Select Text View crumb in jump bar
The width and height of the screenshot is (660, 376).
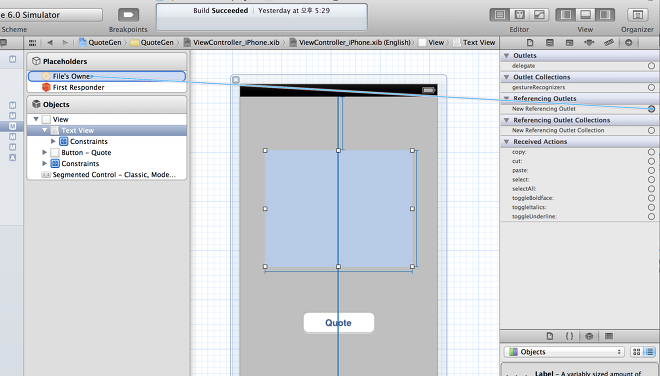[474, 43]
